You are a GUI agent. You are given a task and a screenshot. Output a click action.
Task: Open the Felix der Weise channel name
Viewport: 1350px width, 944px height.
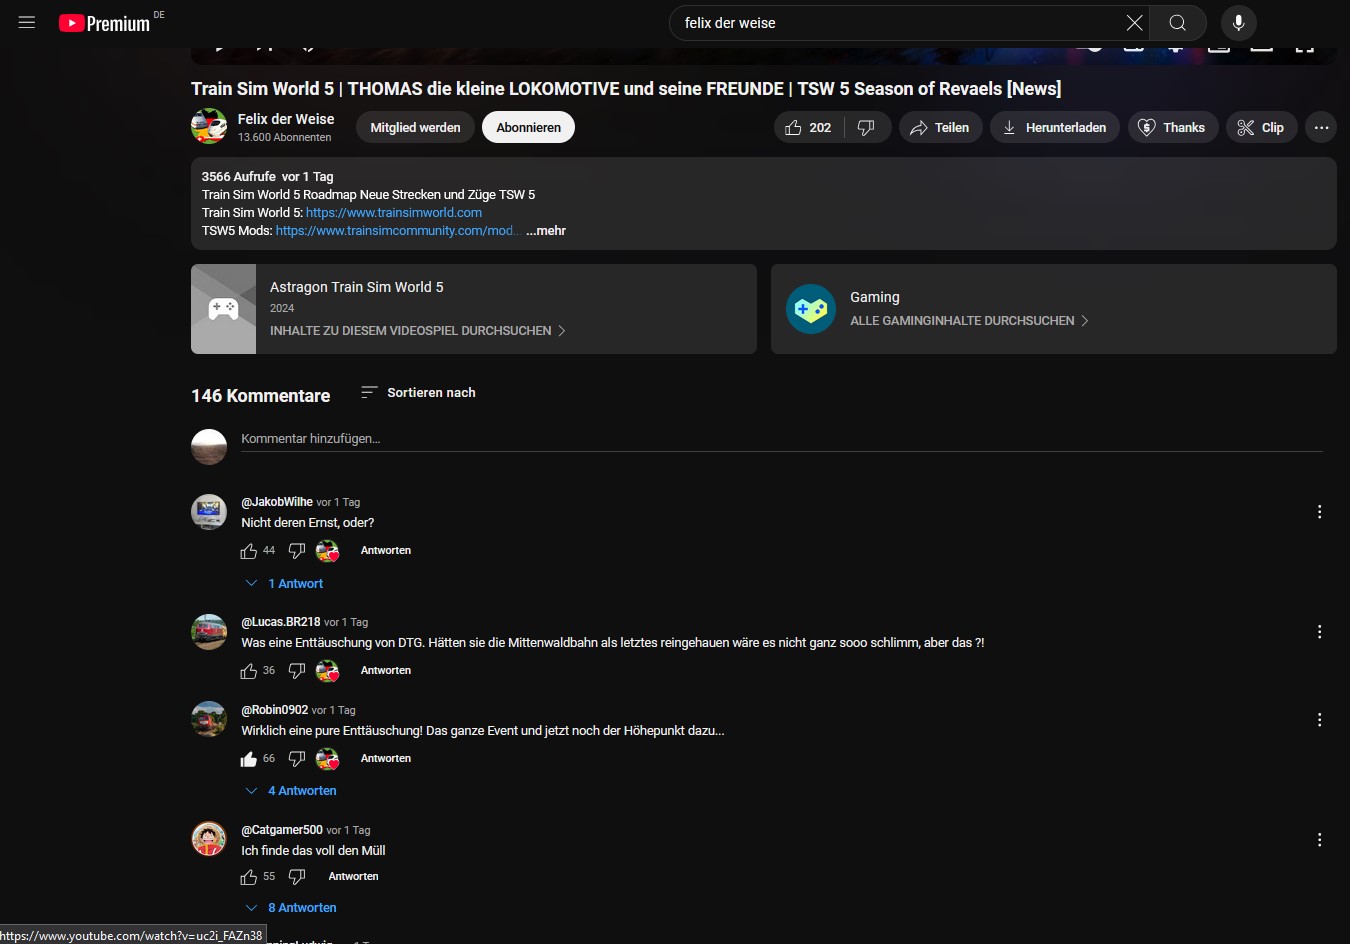[x=286, y=119]
